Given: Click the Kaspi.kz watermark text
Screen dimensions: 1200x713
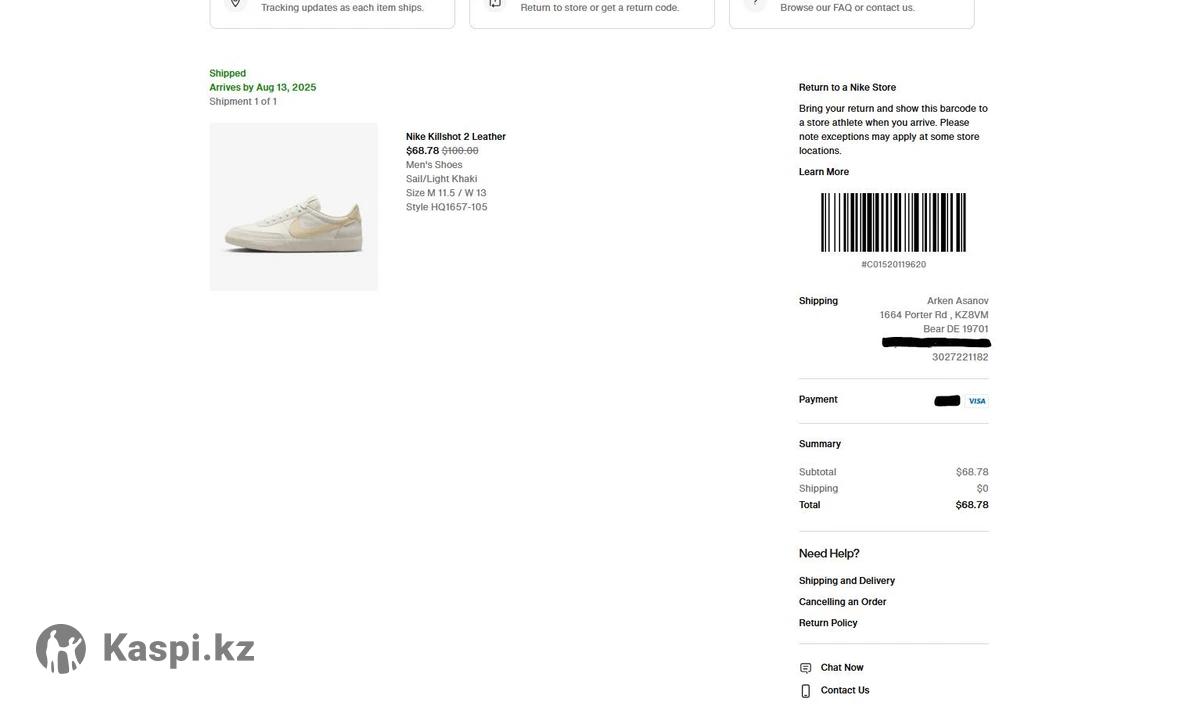Looking at the screenshot, I should pyautogui.click(x=178, y=649).
